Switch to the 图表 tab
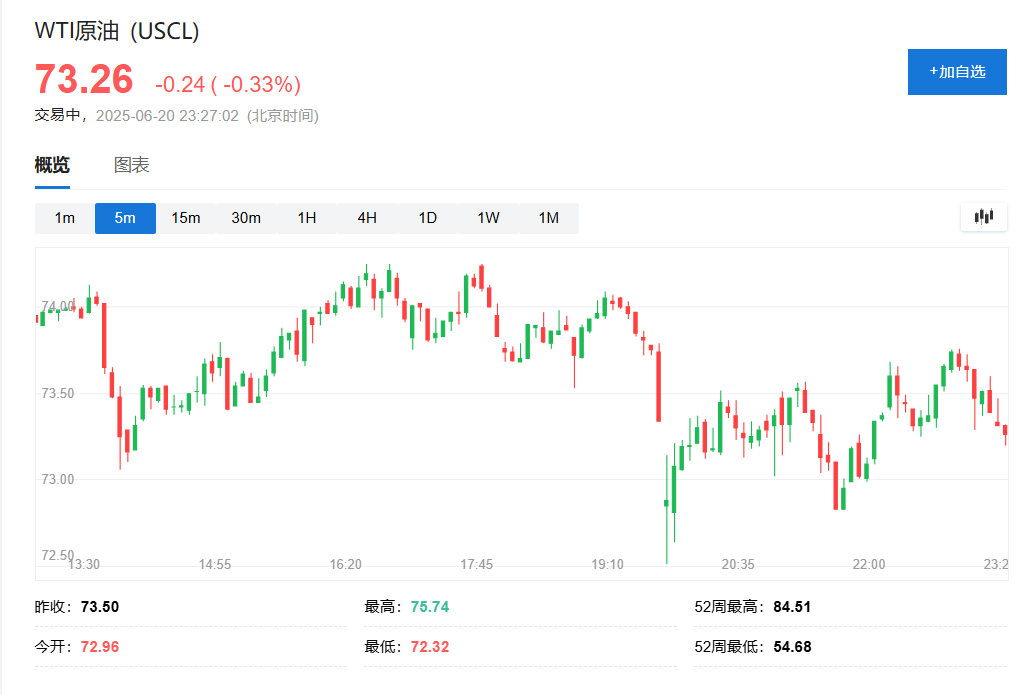The image size is (1027, 695). [x=132, y=165]
